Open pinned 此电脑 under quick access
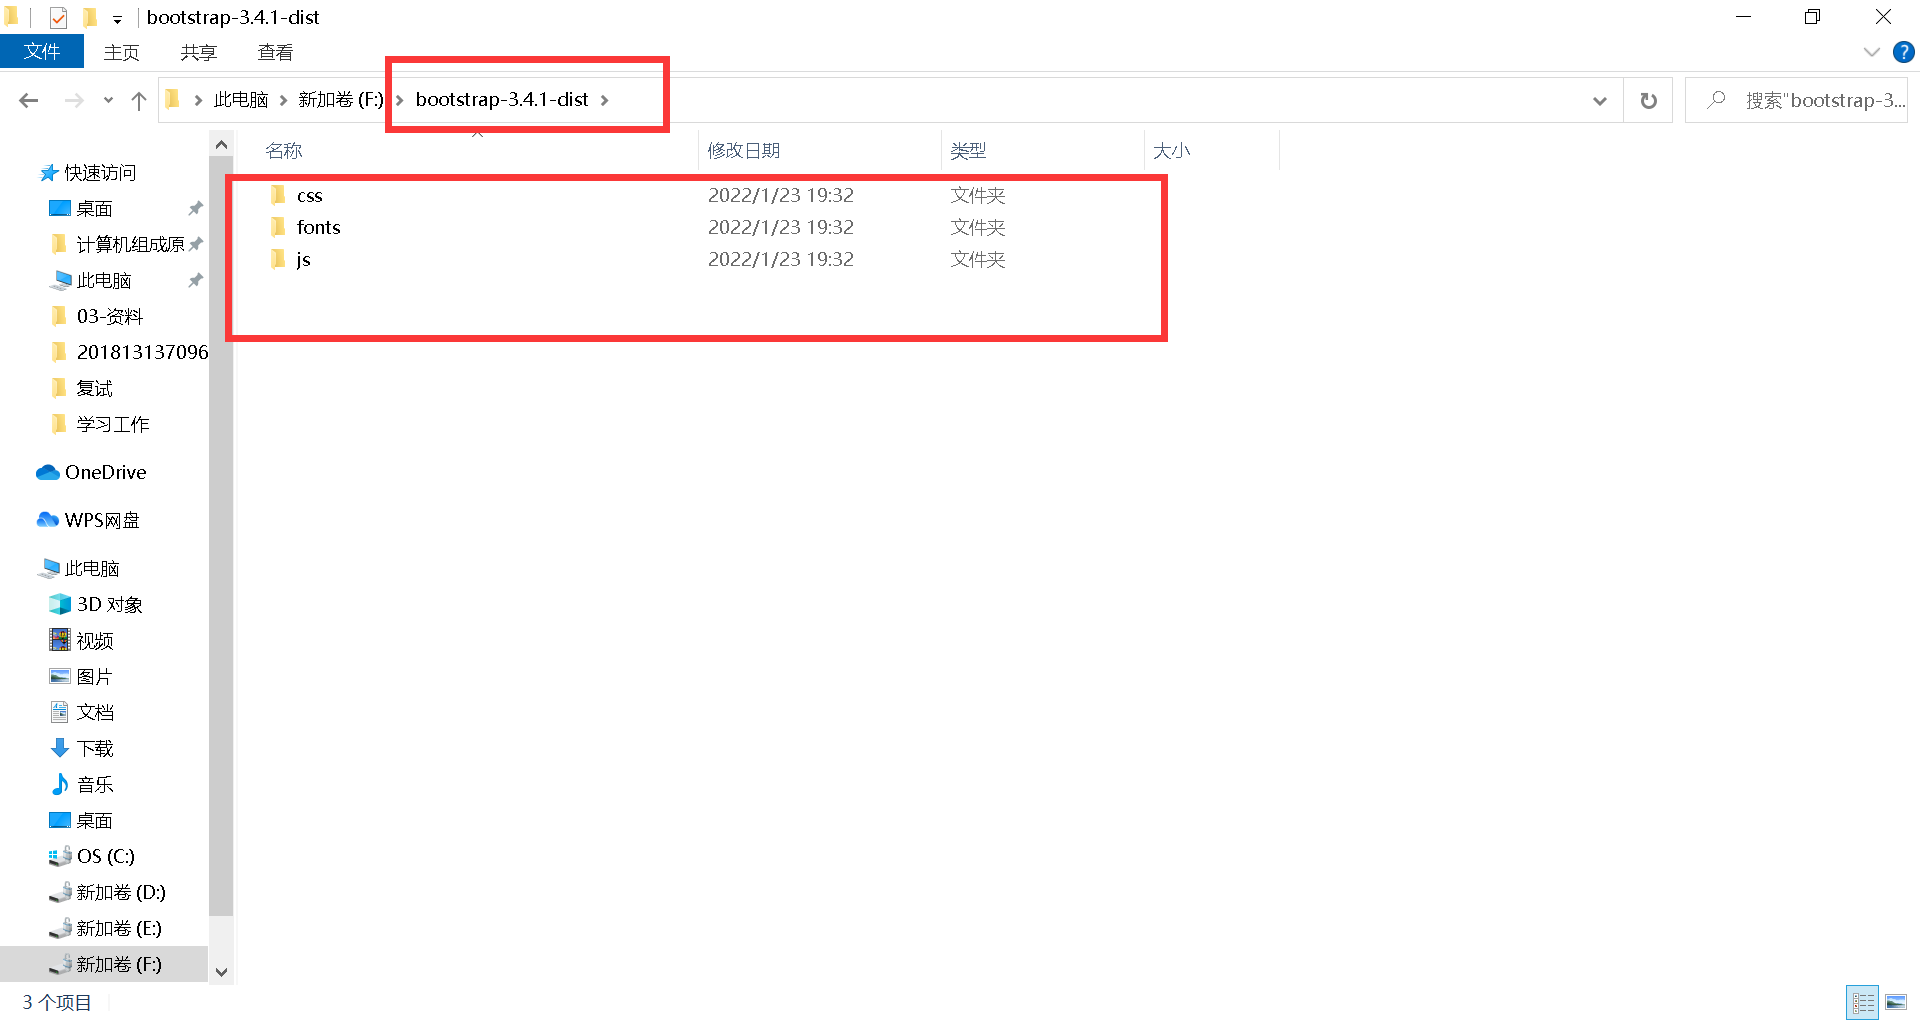 coord(104,280)
